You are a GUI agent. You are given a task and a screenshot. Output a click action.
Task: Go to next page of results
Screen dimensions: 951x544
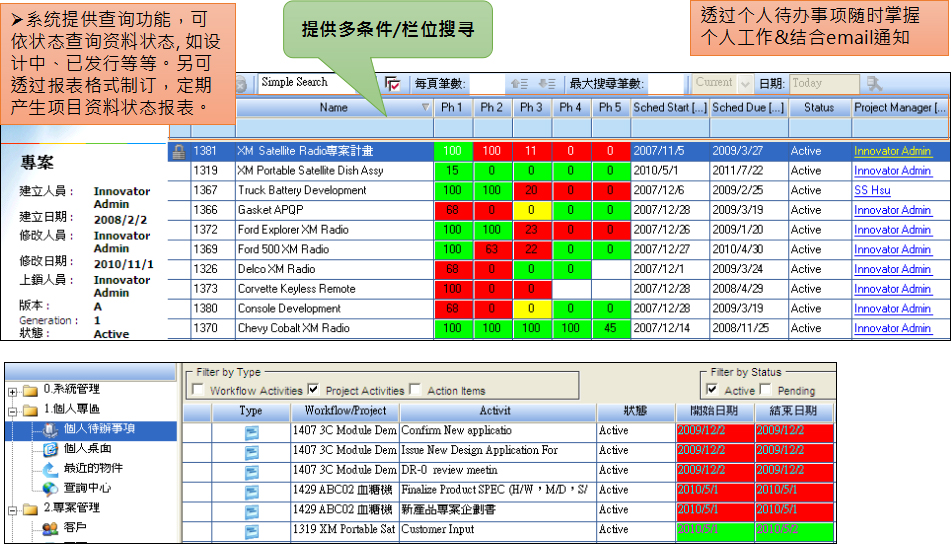click(546, 84)
